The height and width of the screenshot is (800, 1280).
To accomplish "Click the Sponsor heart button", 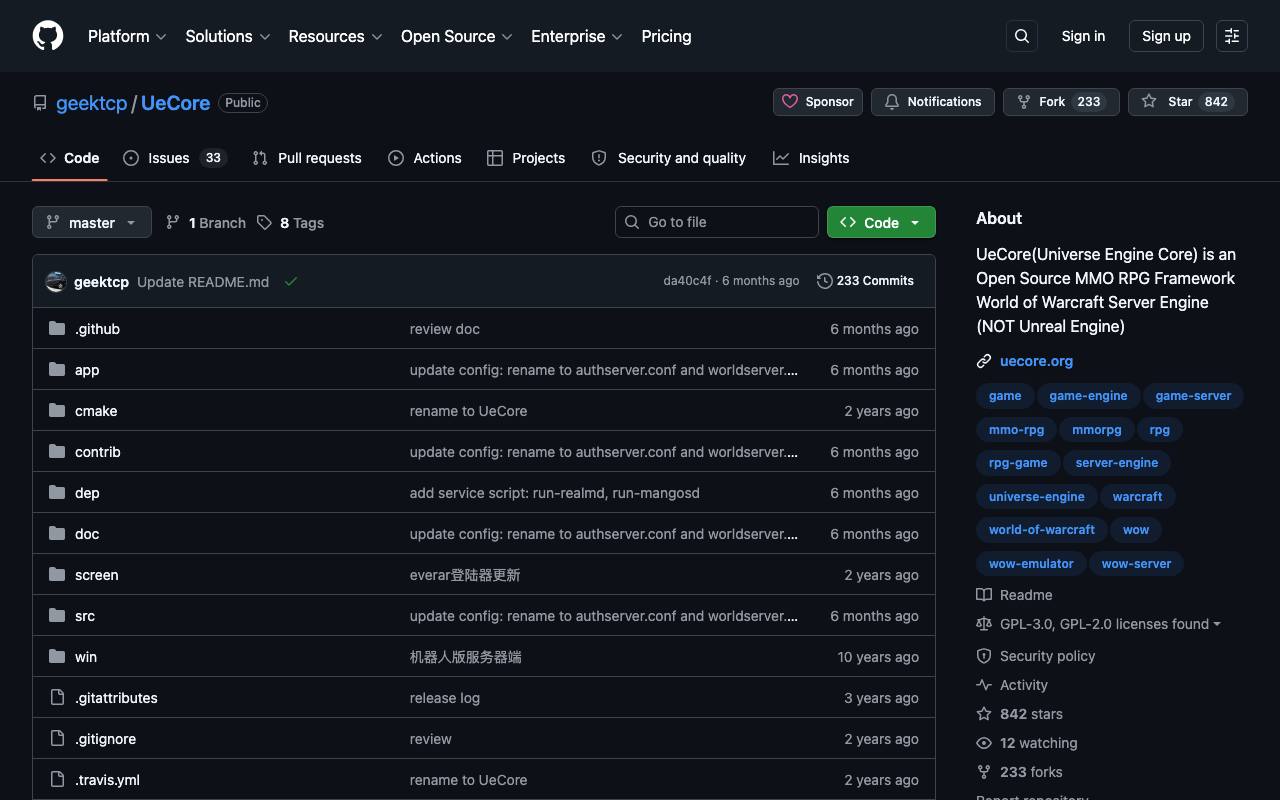I will click(x=818, y=102).
